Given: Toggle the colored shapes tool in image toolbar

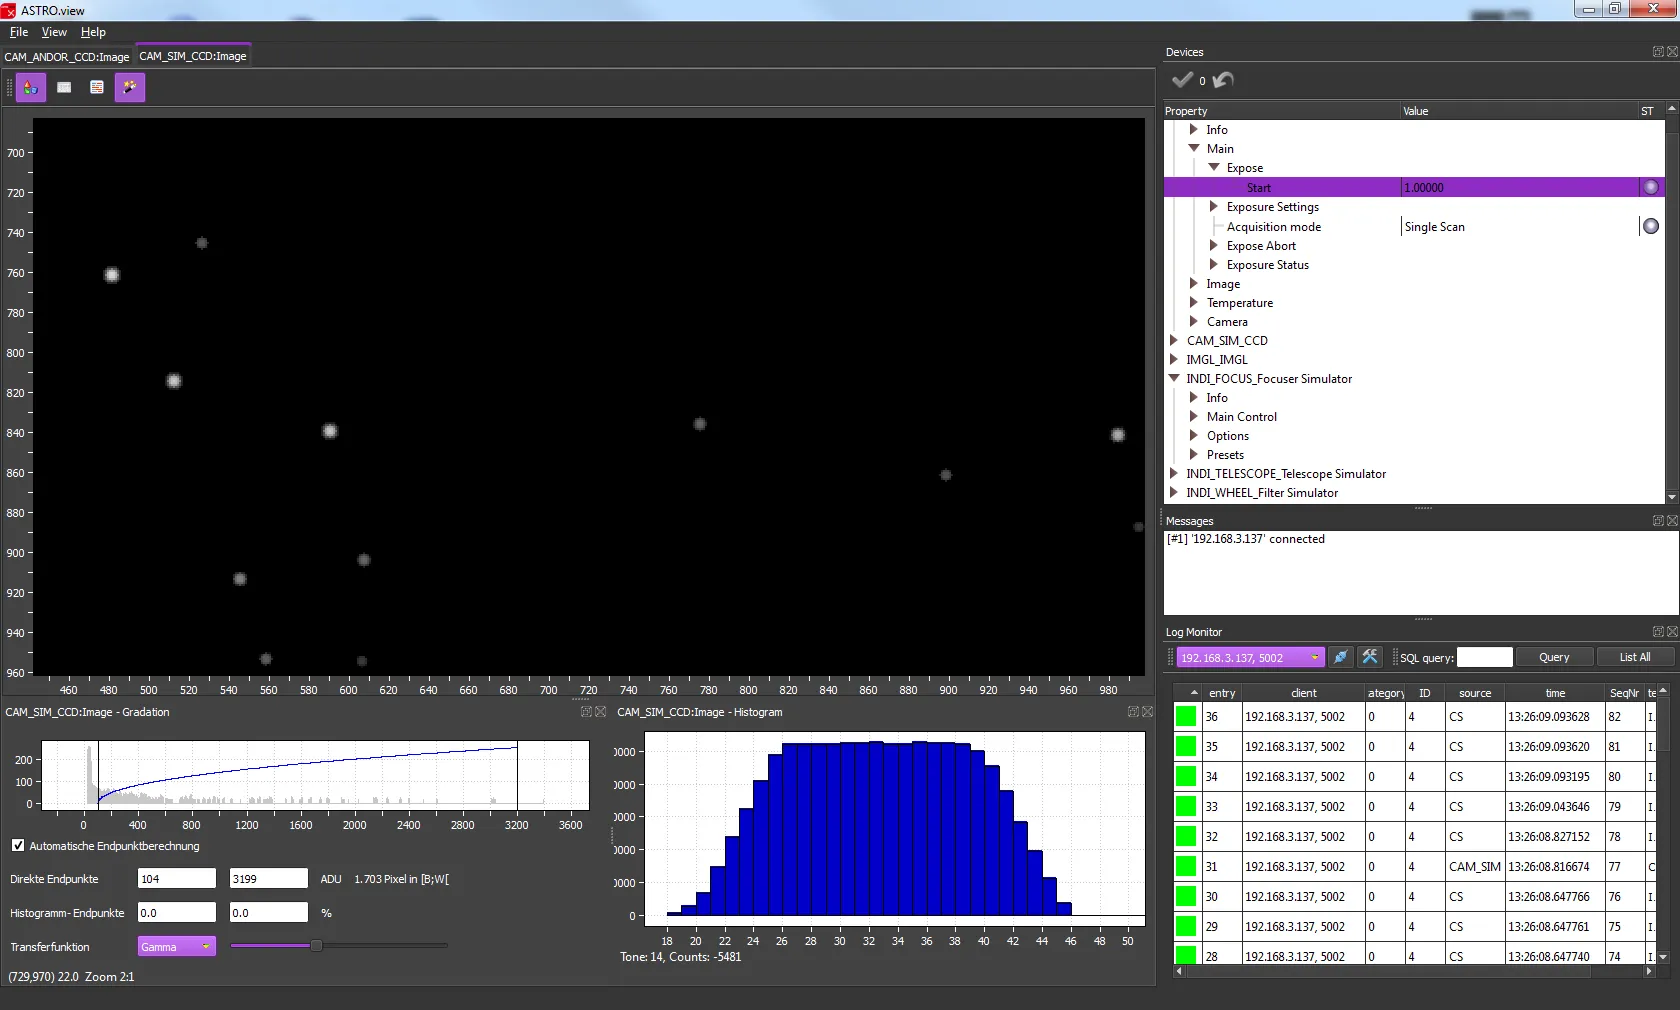Looking at the screenshot, I should tap(31, 88).
